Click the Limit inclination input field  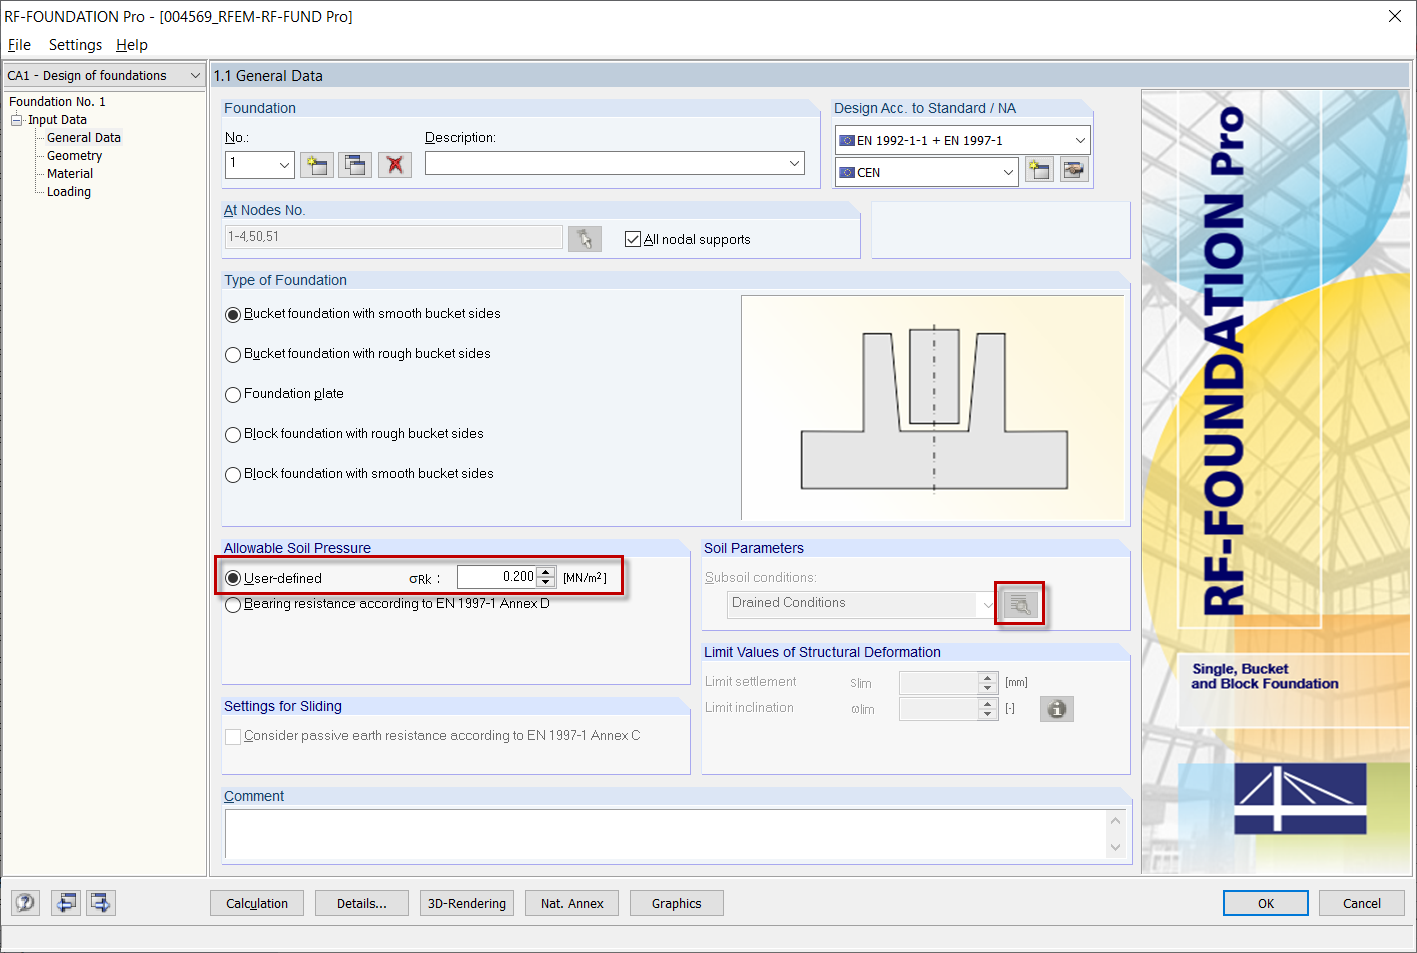[939, 709]
